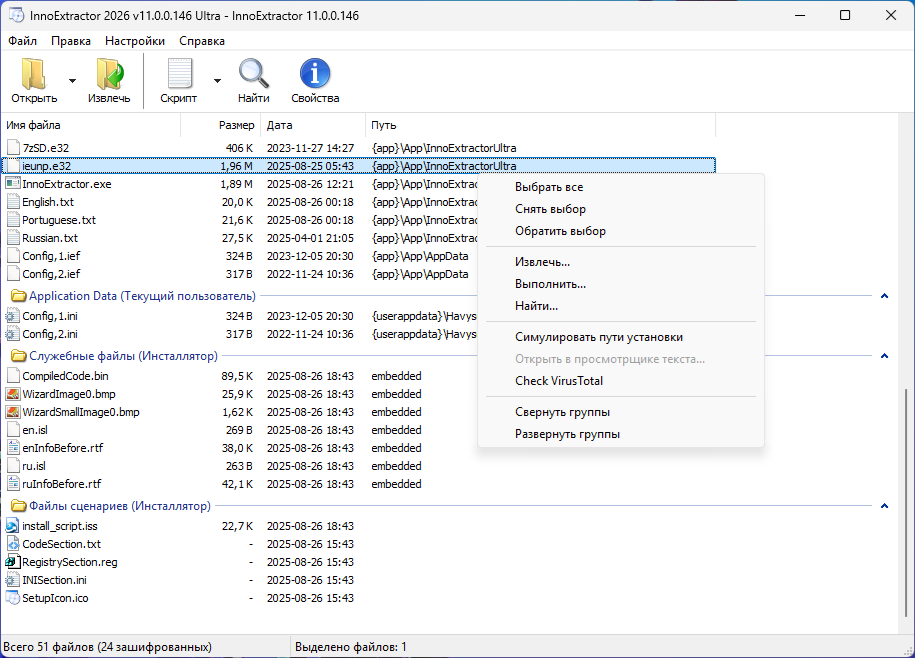Image resolution: width=915 pixels, height=658 pixels.
Task: Click the Config,2.ini gear icon
Action: coord(13,334)
